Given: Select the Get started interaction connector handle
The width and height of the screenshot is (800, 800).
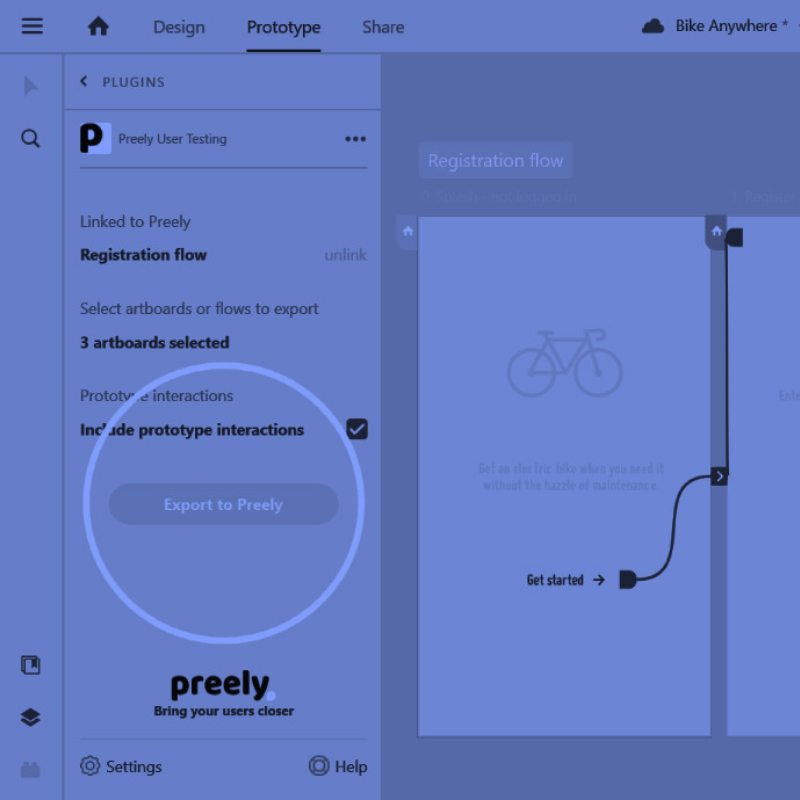Looking at the screenshot, I should [x=628, y=580].
